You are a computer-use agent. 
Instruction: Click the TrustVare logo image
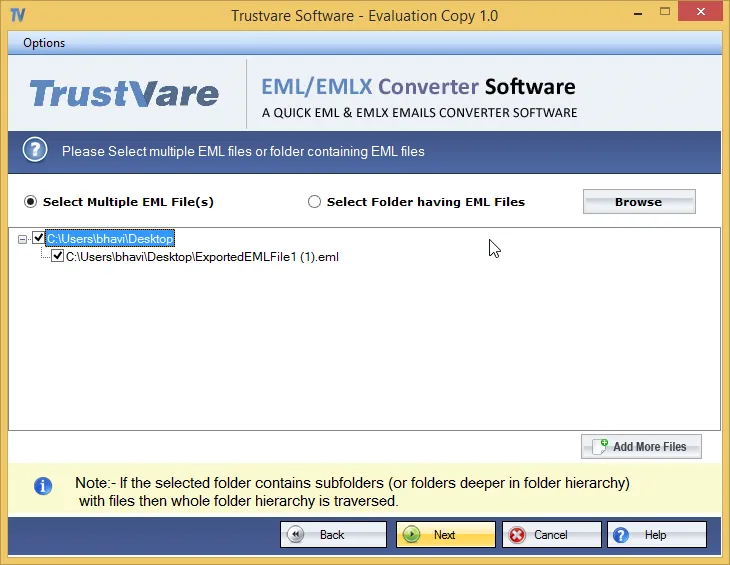(124, 94)
